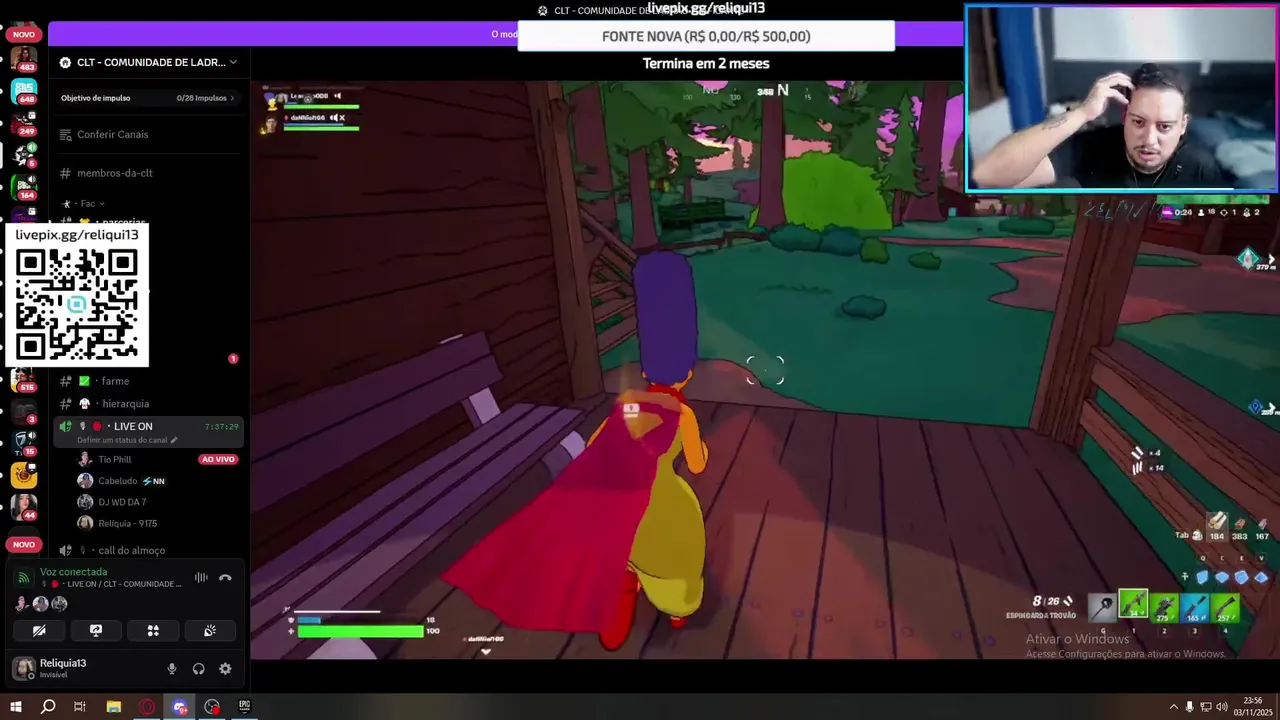Screen dimensions: 1280x720
Task: Click Tio Phill in voice channel
Action: click(115, 459)
